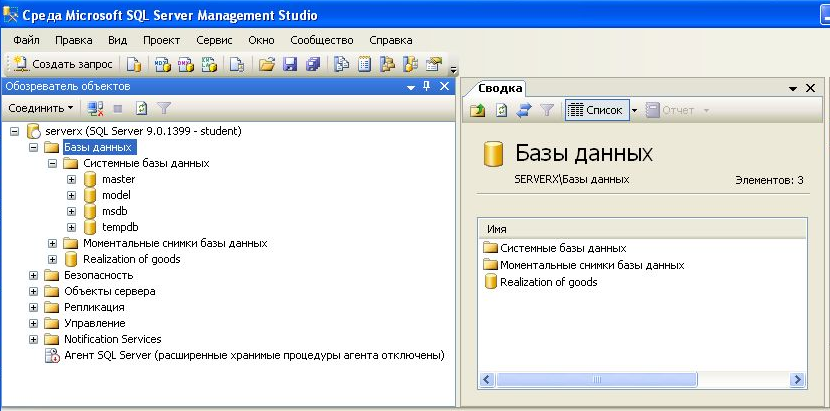
Task: Open the Проект menu
Action: (x=161, y=40)
